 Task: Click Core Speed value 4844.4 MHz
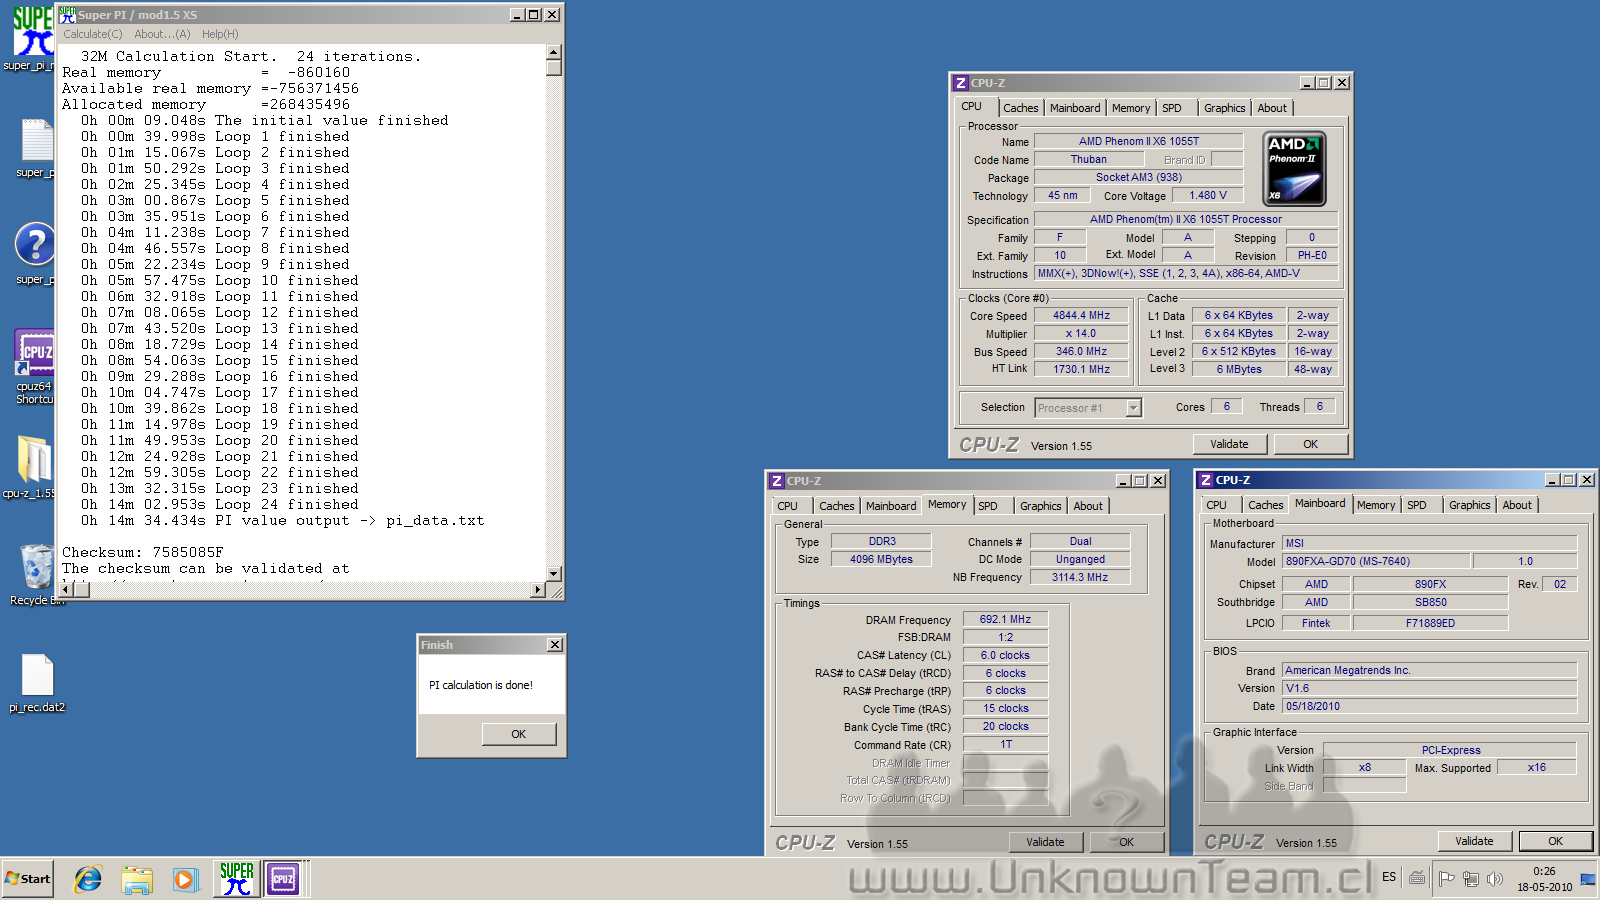(1081, 315)
